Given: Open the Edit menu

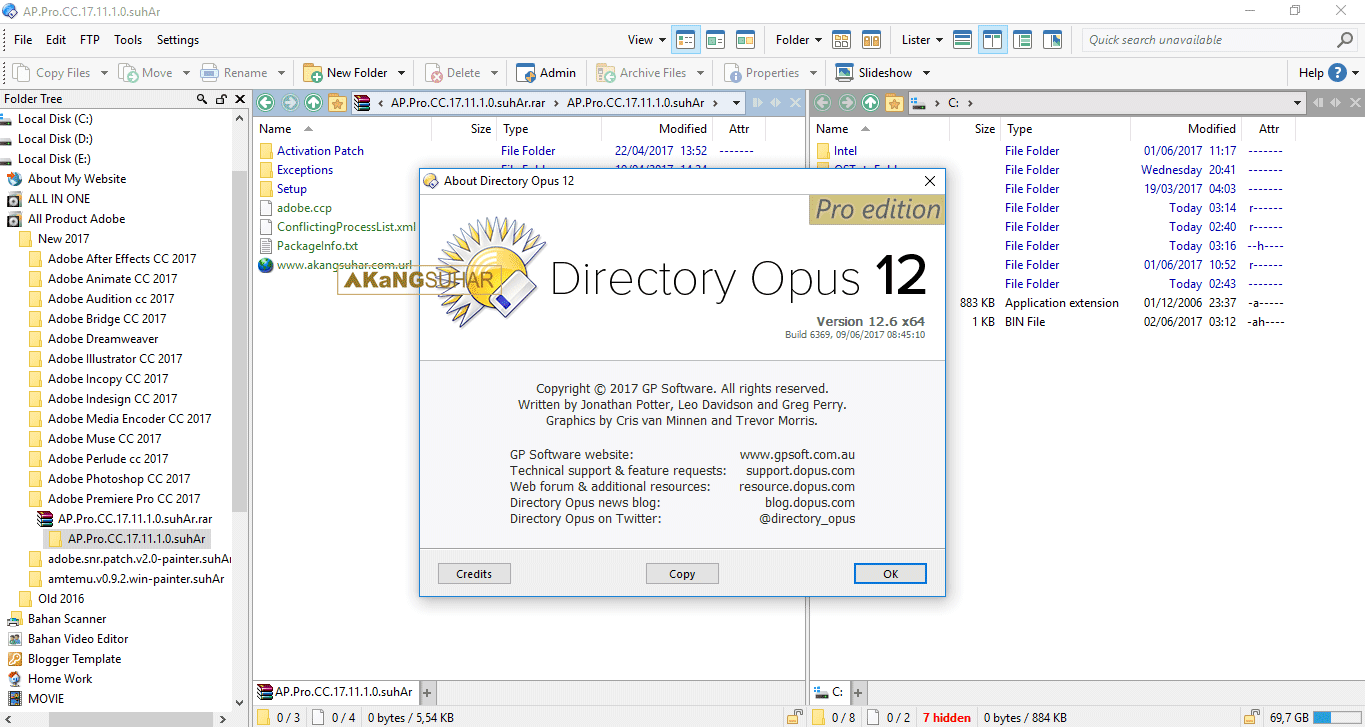Looking at the screenshot, I should tap(56, 40).
